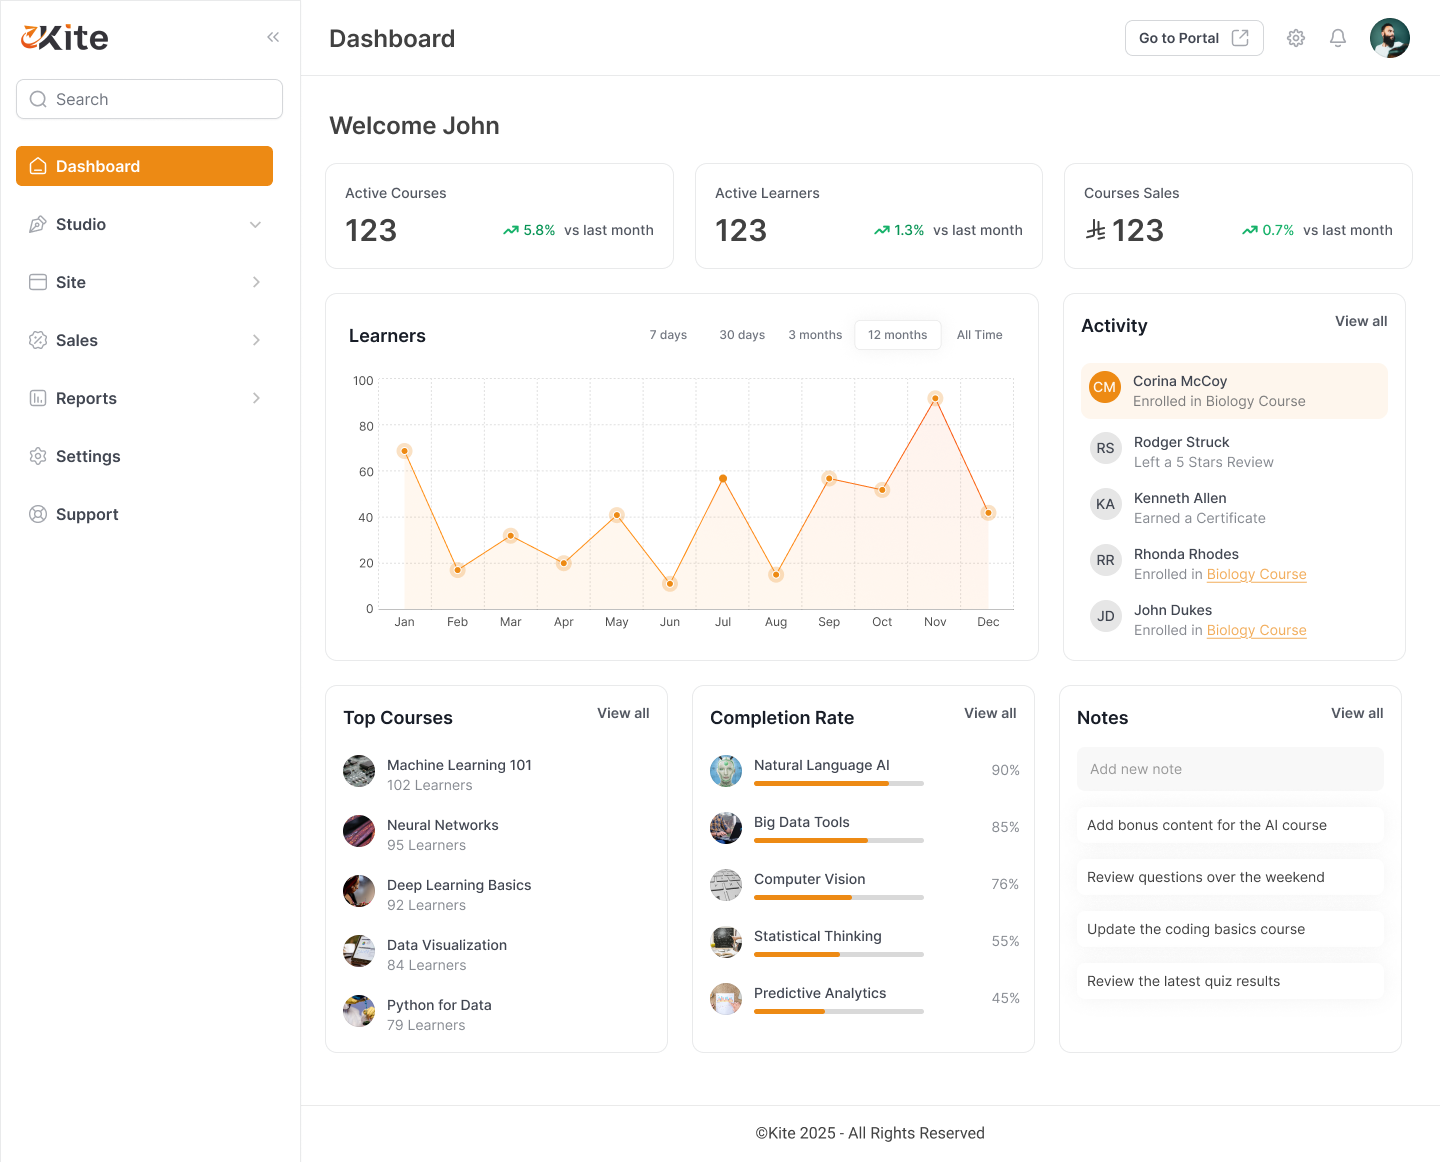The image size is (1440, 1162).
Task: Expand the Studio menu chevron
Action: (255, 225)
